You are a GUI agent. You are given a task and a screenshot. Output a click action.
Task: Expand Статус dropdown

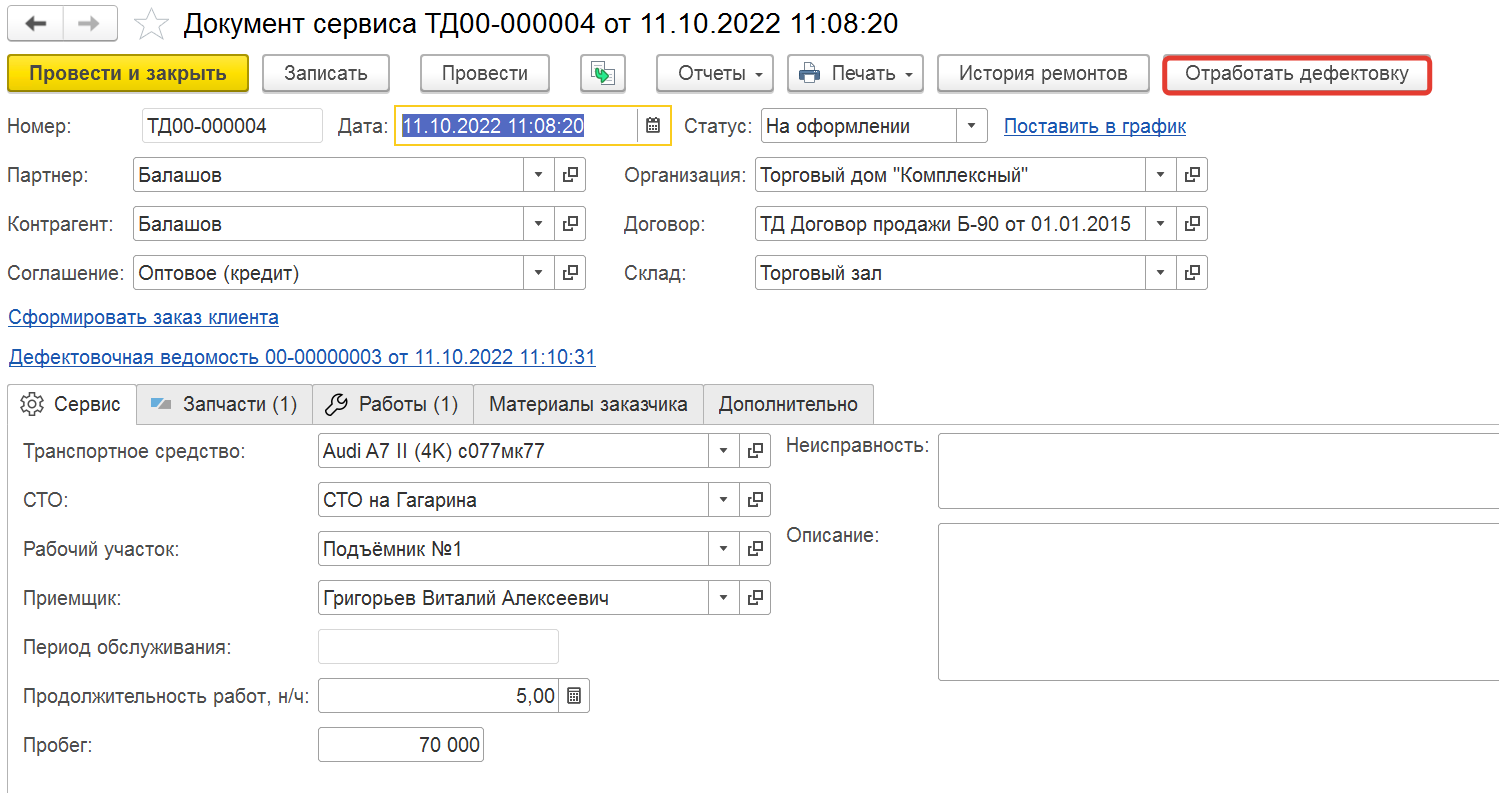[972, 126]
